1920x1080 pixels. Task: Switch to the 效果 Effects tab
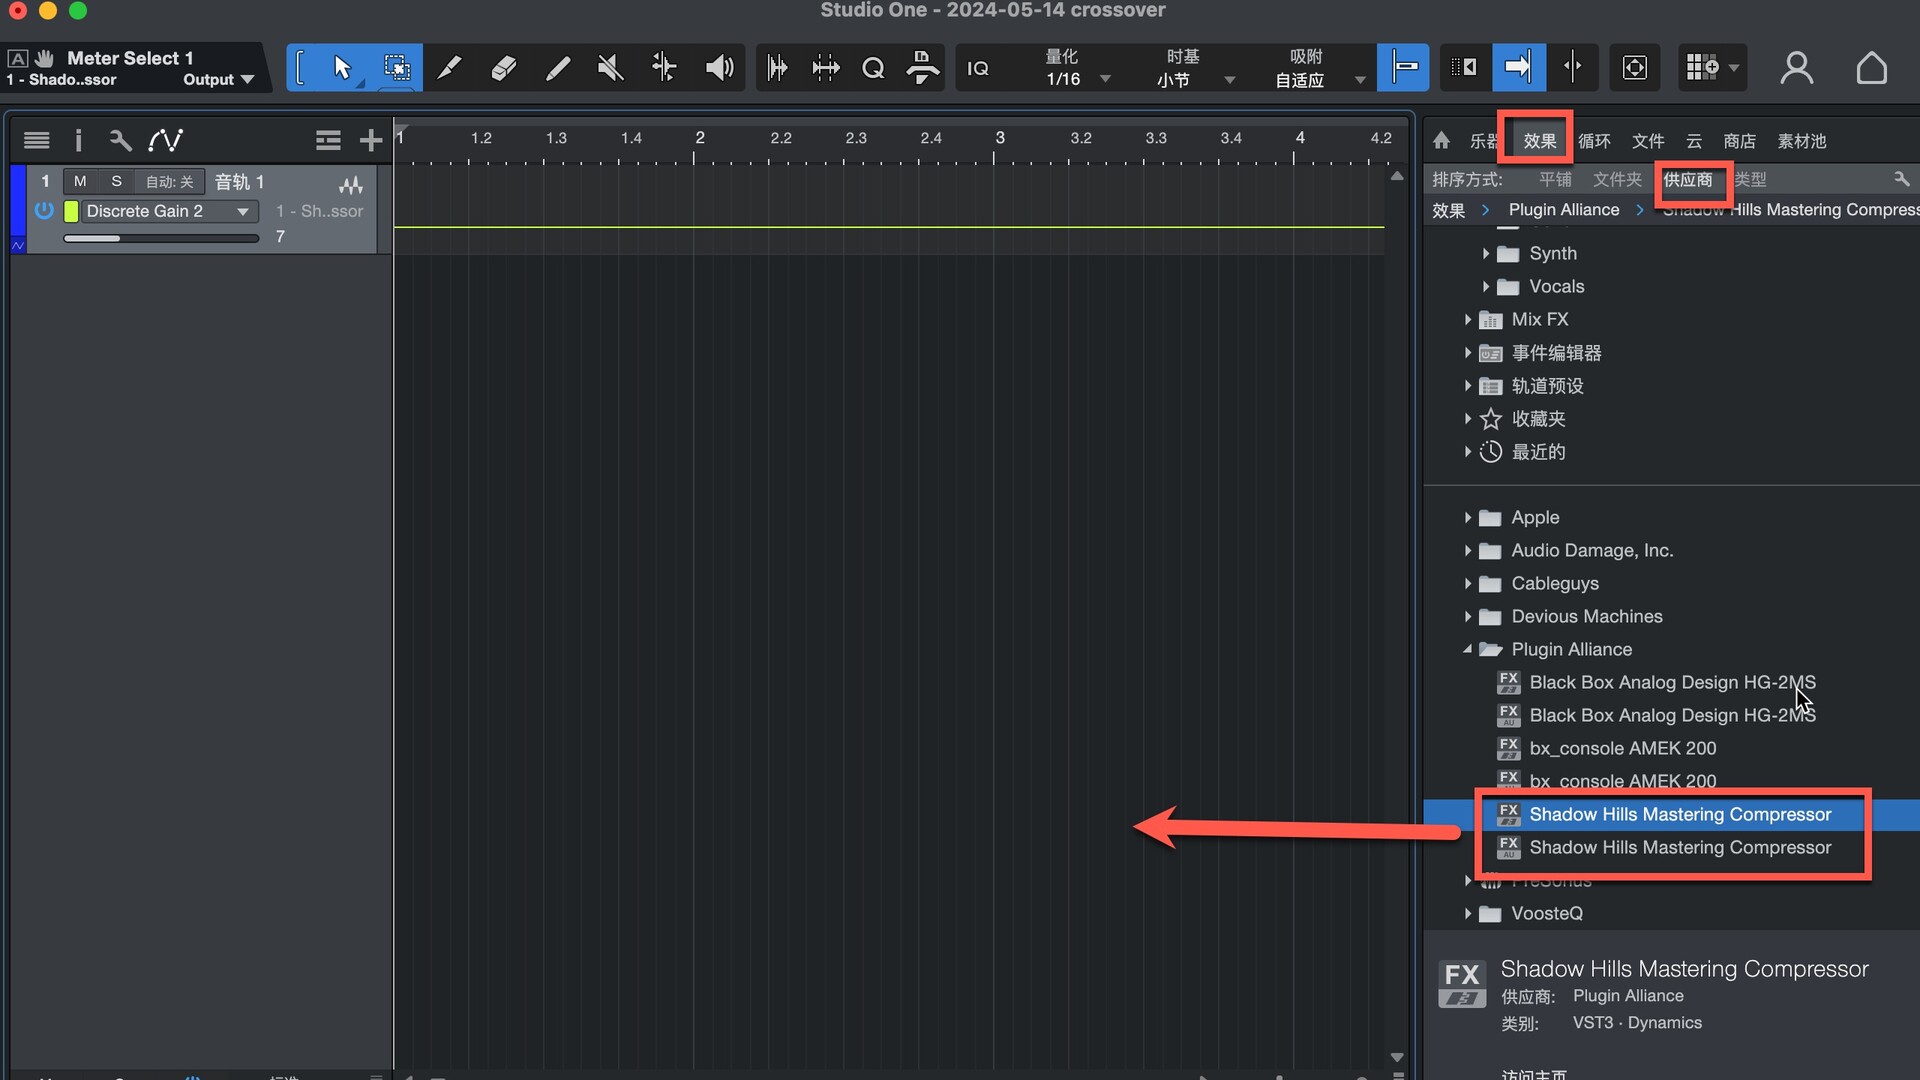tap(1539, 141)
